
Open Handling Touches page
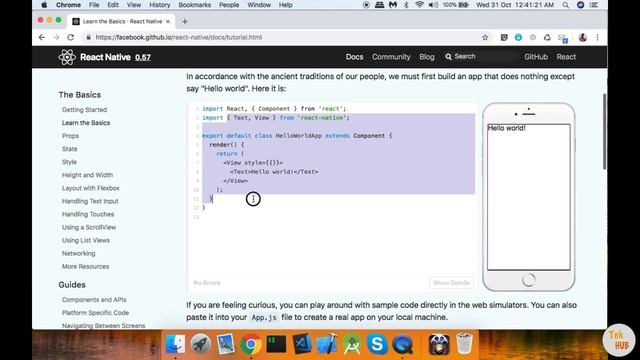pos(88,214)
